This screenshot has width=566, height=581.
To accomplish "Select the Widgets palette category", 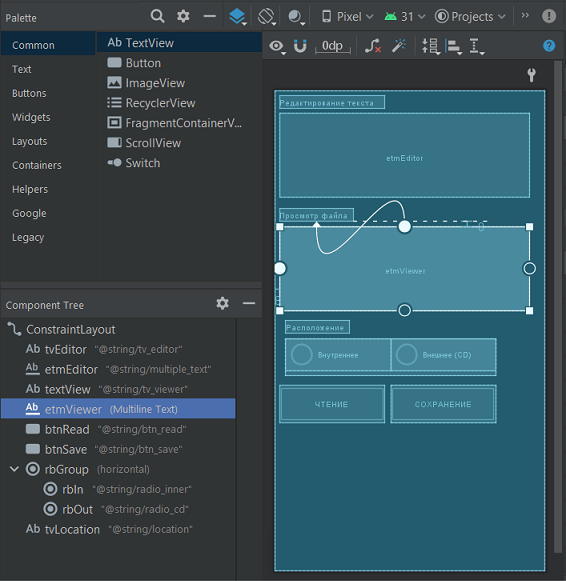I will coord(31,117).
